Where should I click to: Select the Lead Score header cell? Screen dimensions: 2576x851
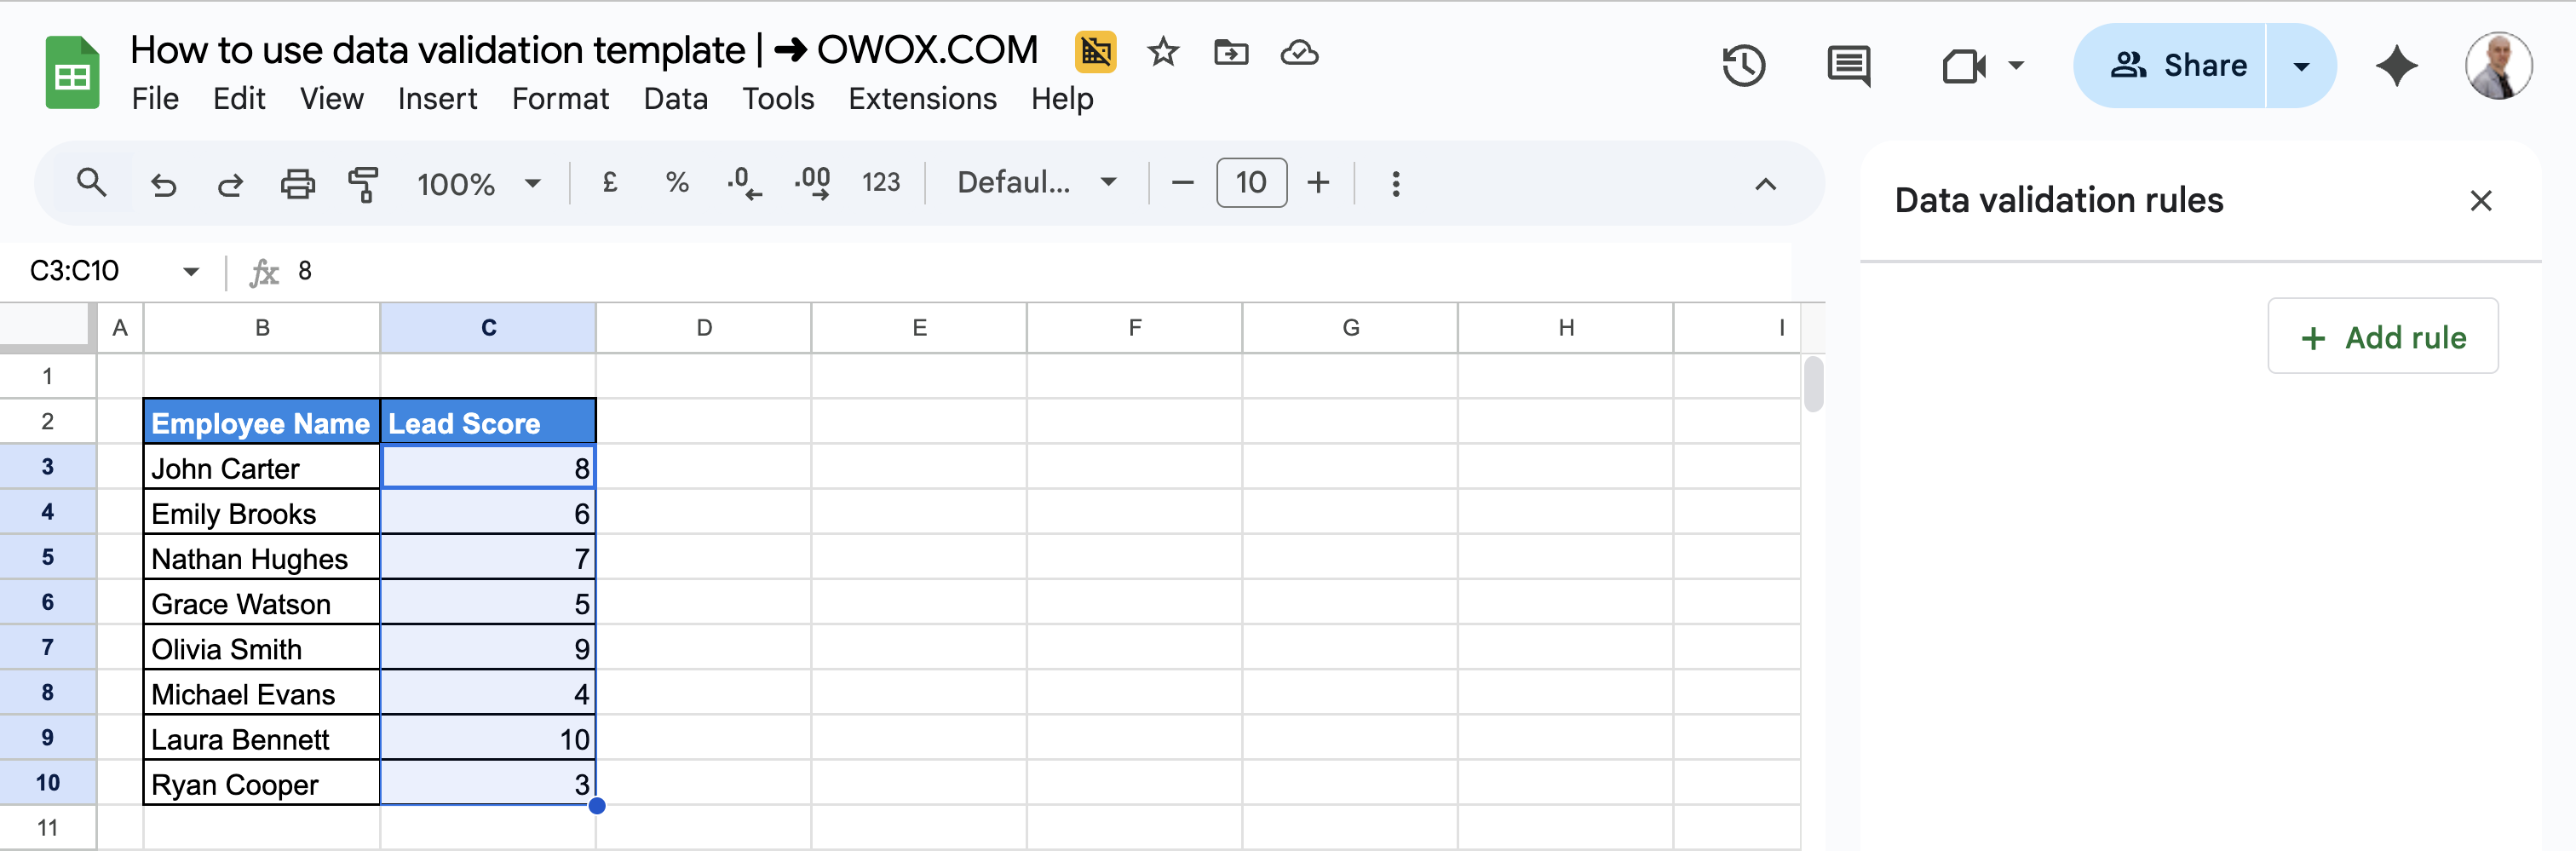[x=488, y=422]
